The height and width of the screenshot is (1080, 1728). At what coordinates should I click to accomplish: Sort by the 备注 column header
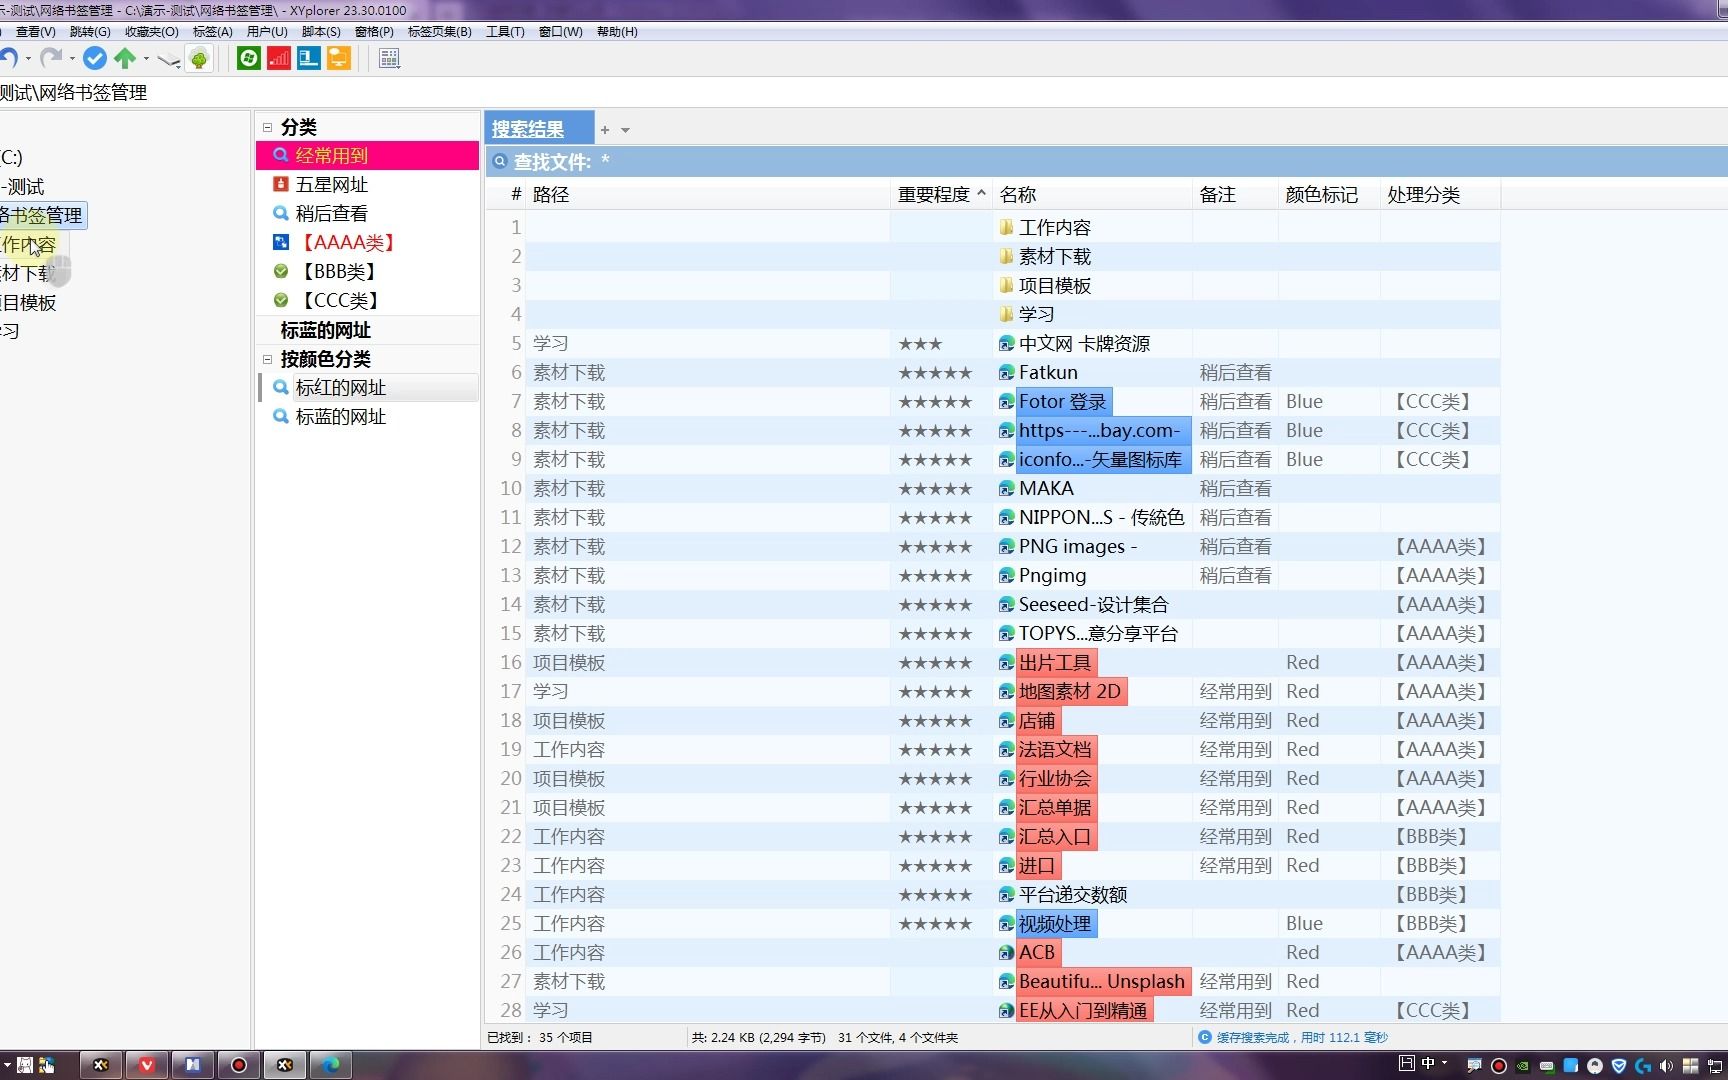tap(1235, 195)
